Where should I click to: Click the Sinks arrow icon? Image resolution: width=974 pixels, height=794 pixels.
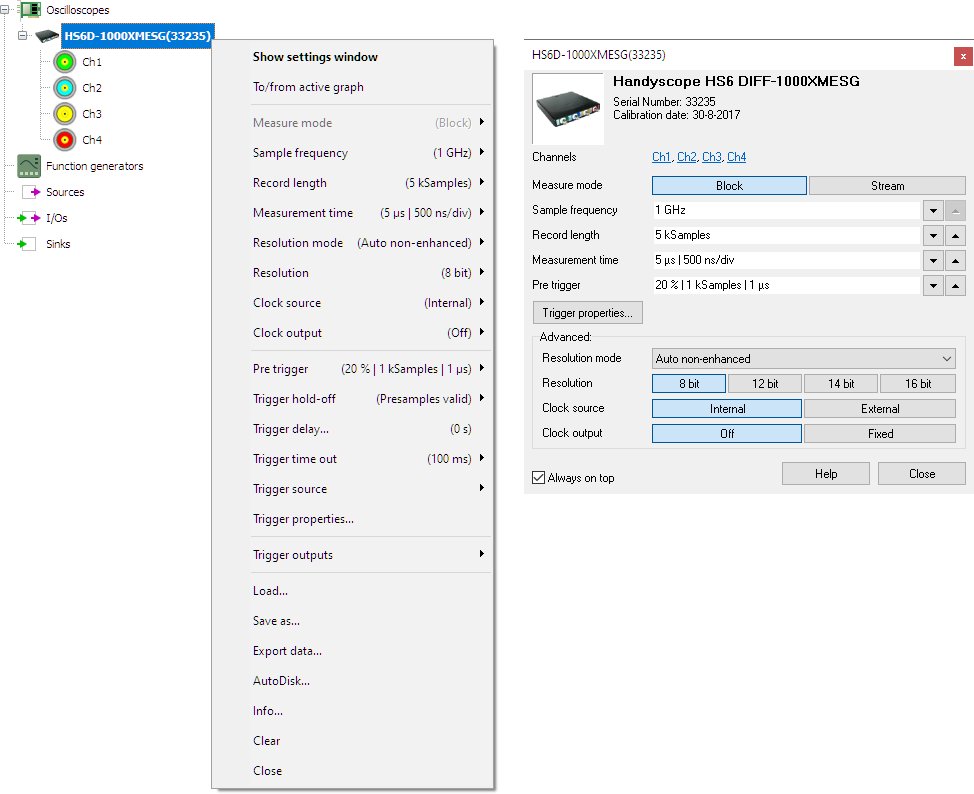[26, 244]
